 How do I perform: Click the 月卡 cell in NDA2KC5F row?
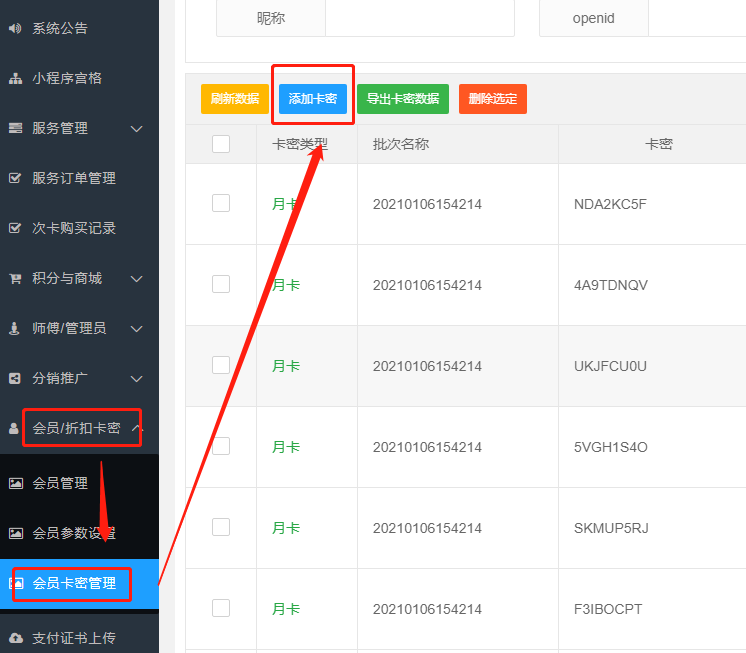point(285,204)
